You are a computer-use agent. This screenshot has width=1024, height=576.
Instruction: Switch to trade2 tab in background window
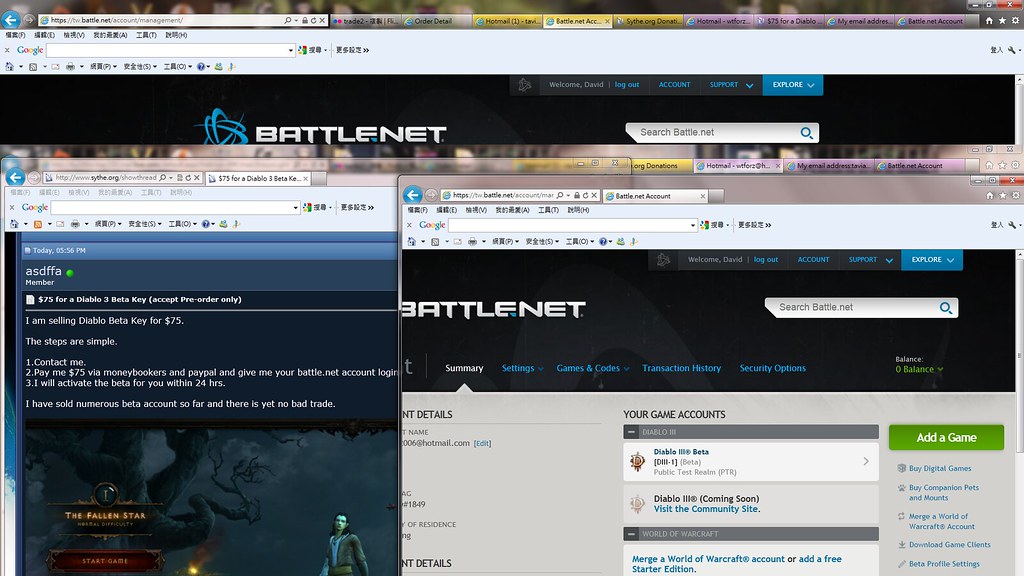point(366,21)
